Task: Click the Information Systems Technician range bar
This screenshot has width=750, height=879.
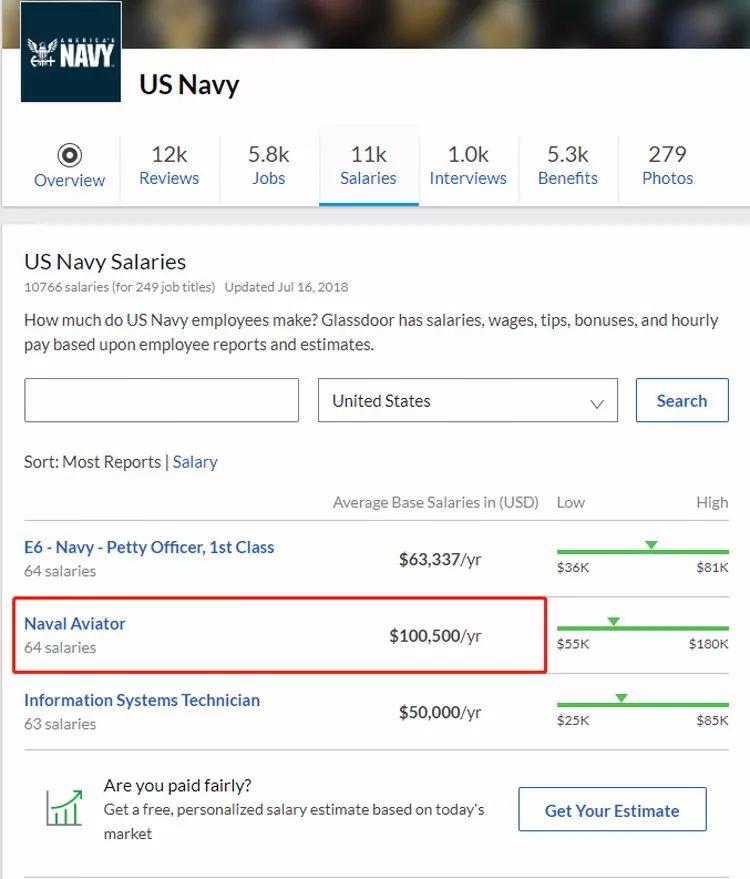Action: tap(642, 704)
